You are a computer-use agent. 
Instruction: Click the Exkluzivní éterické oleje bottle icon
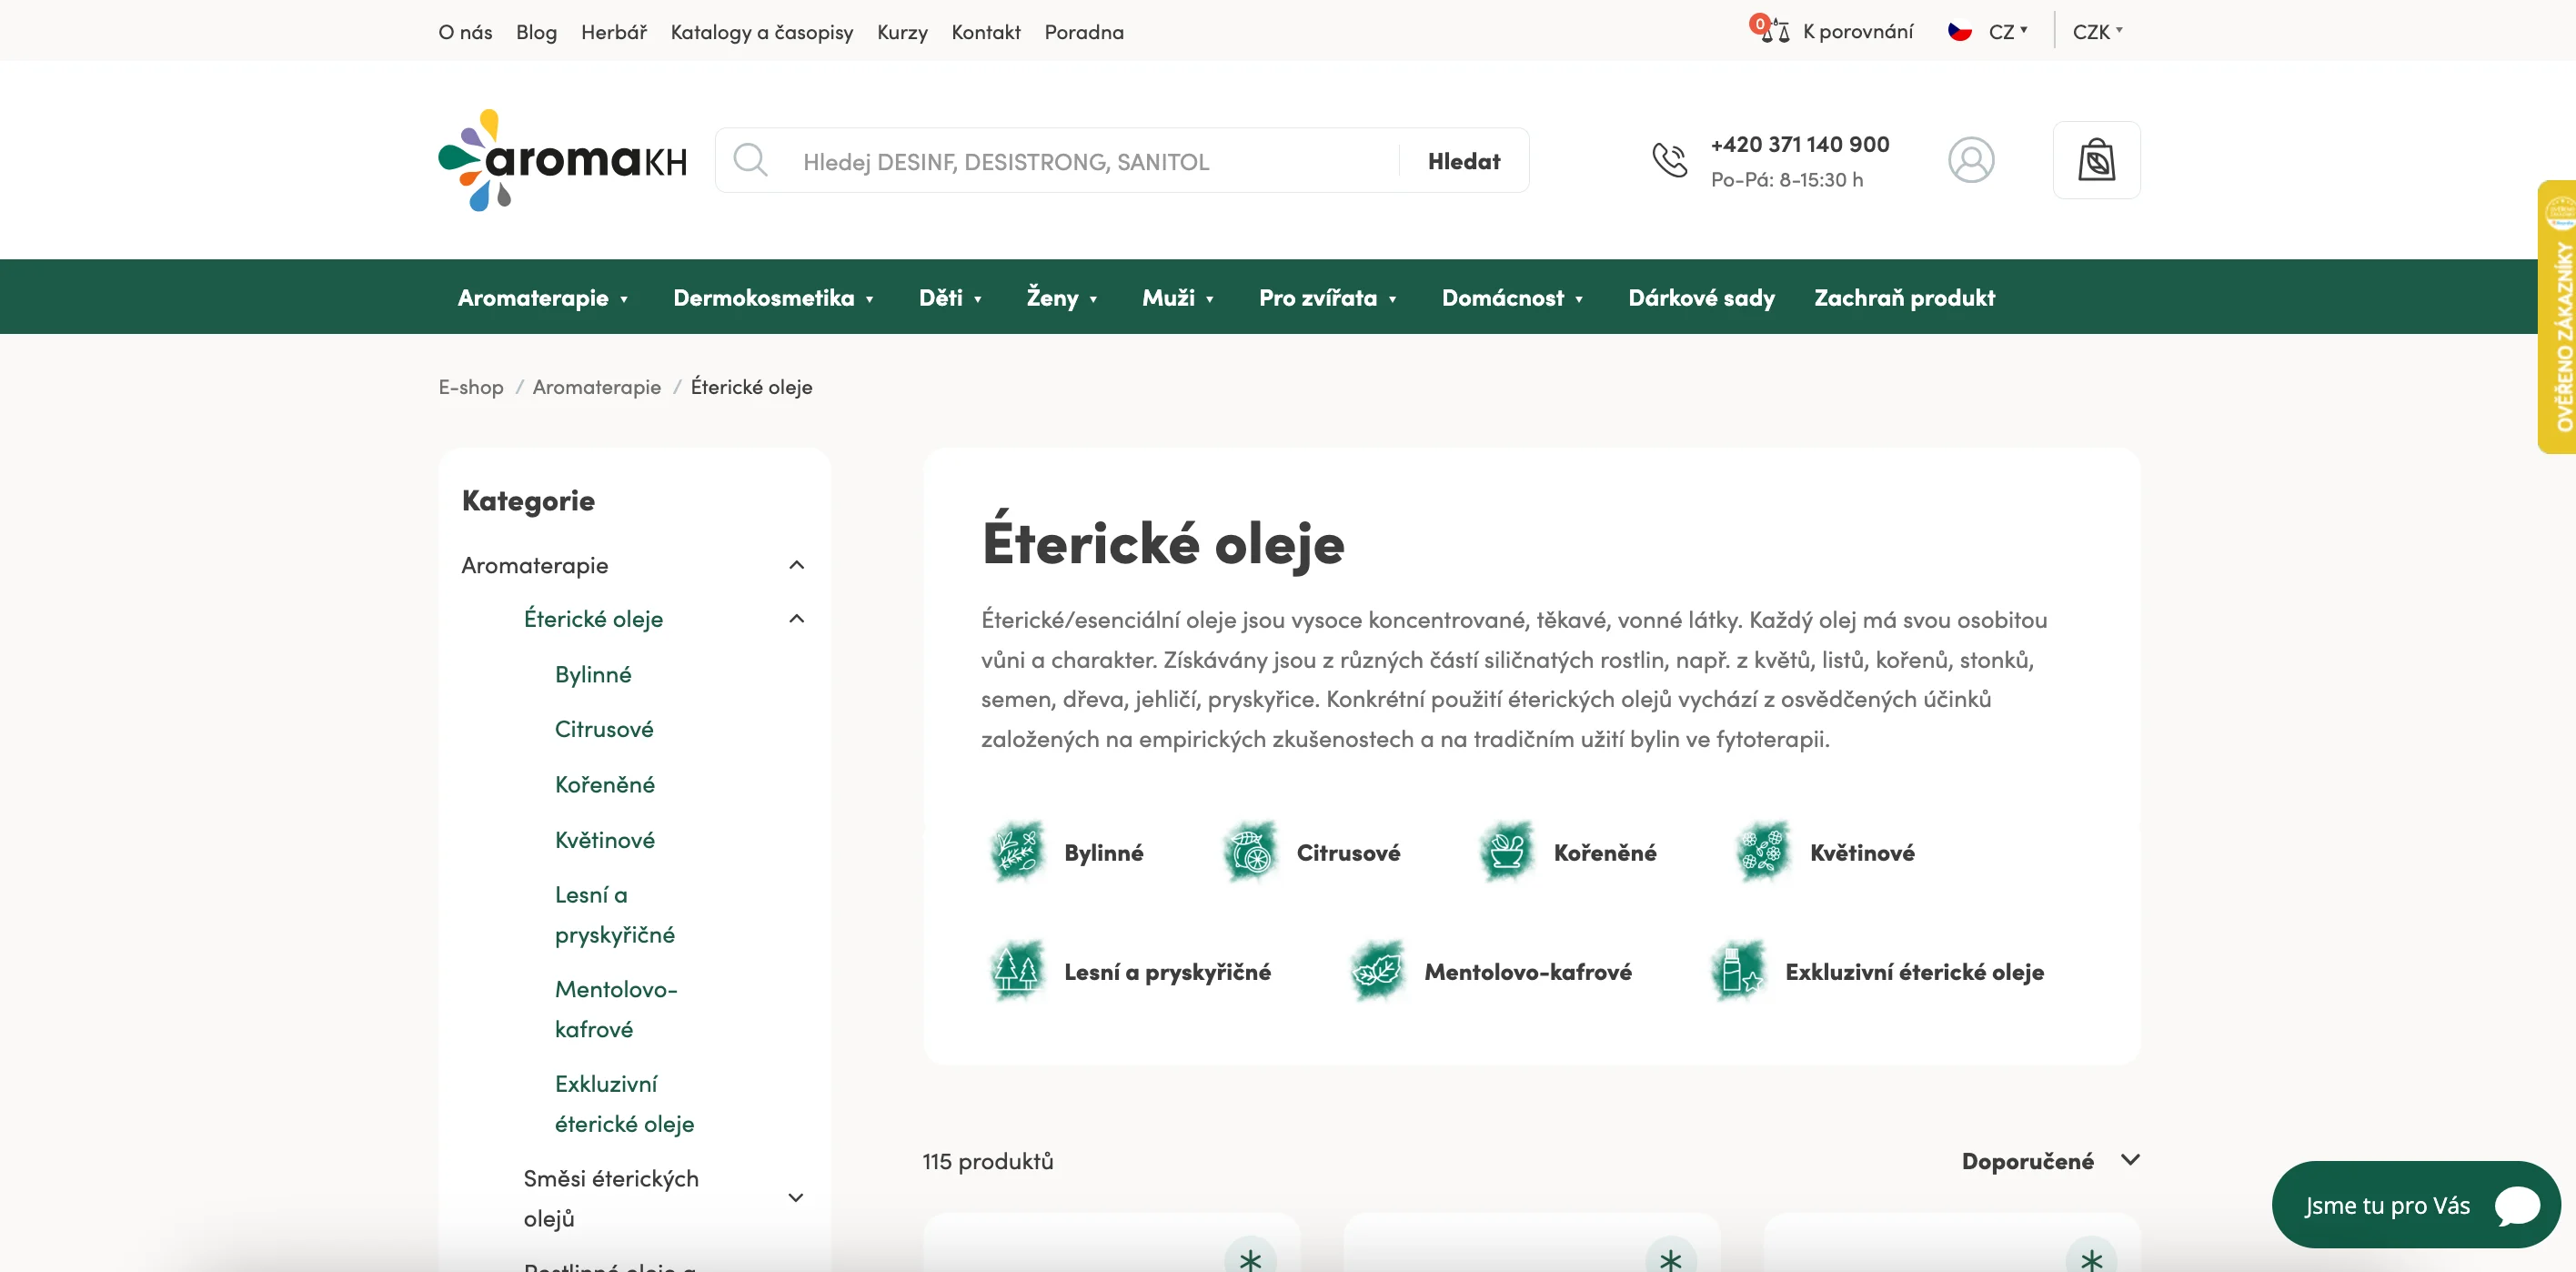(1739, 971)
